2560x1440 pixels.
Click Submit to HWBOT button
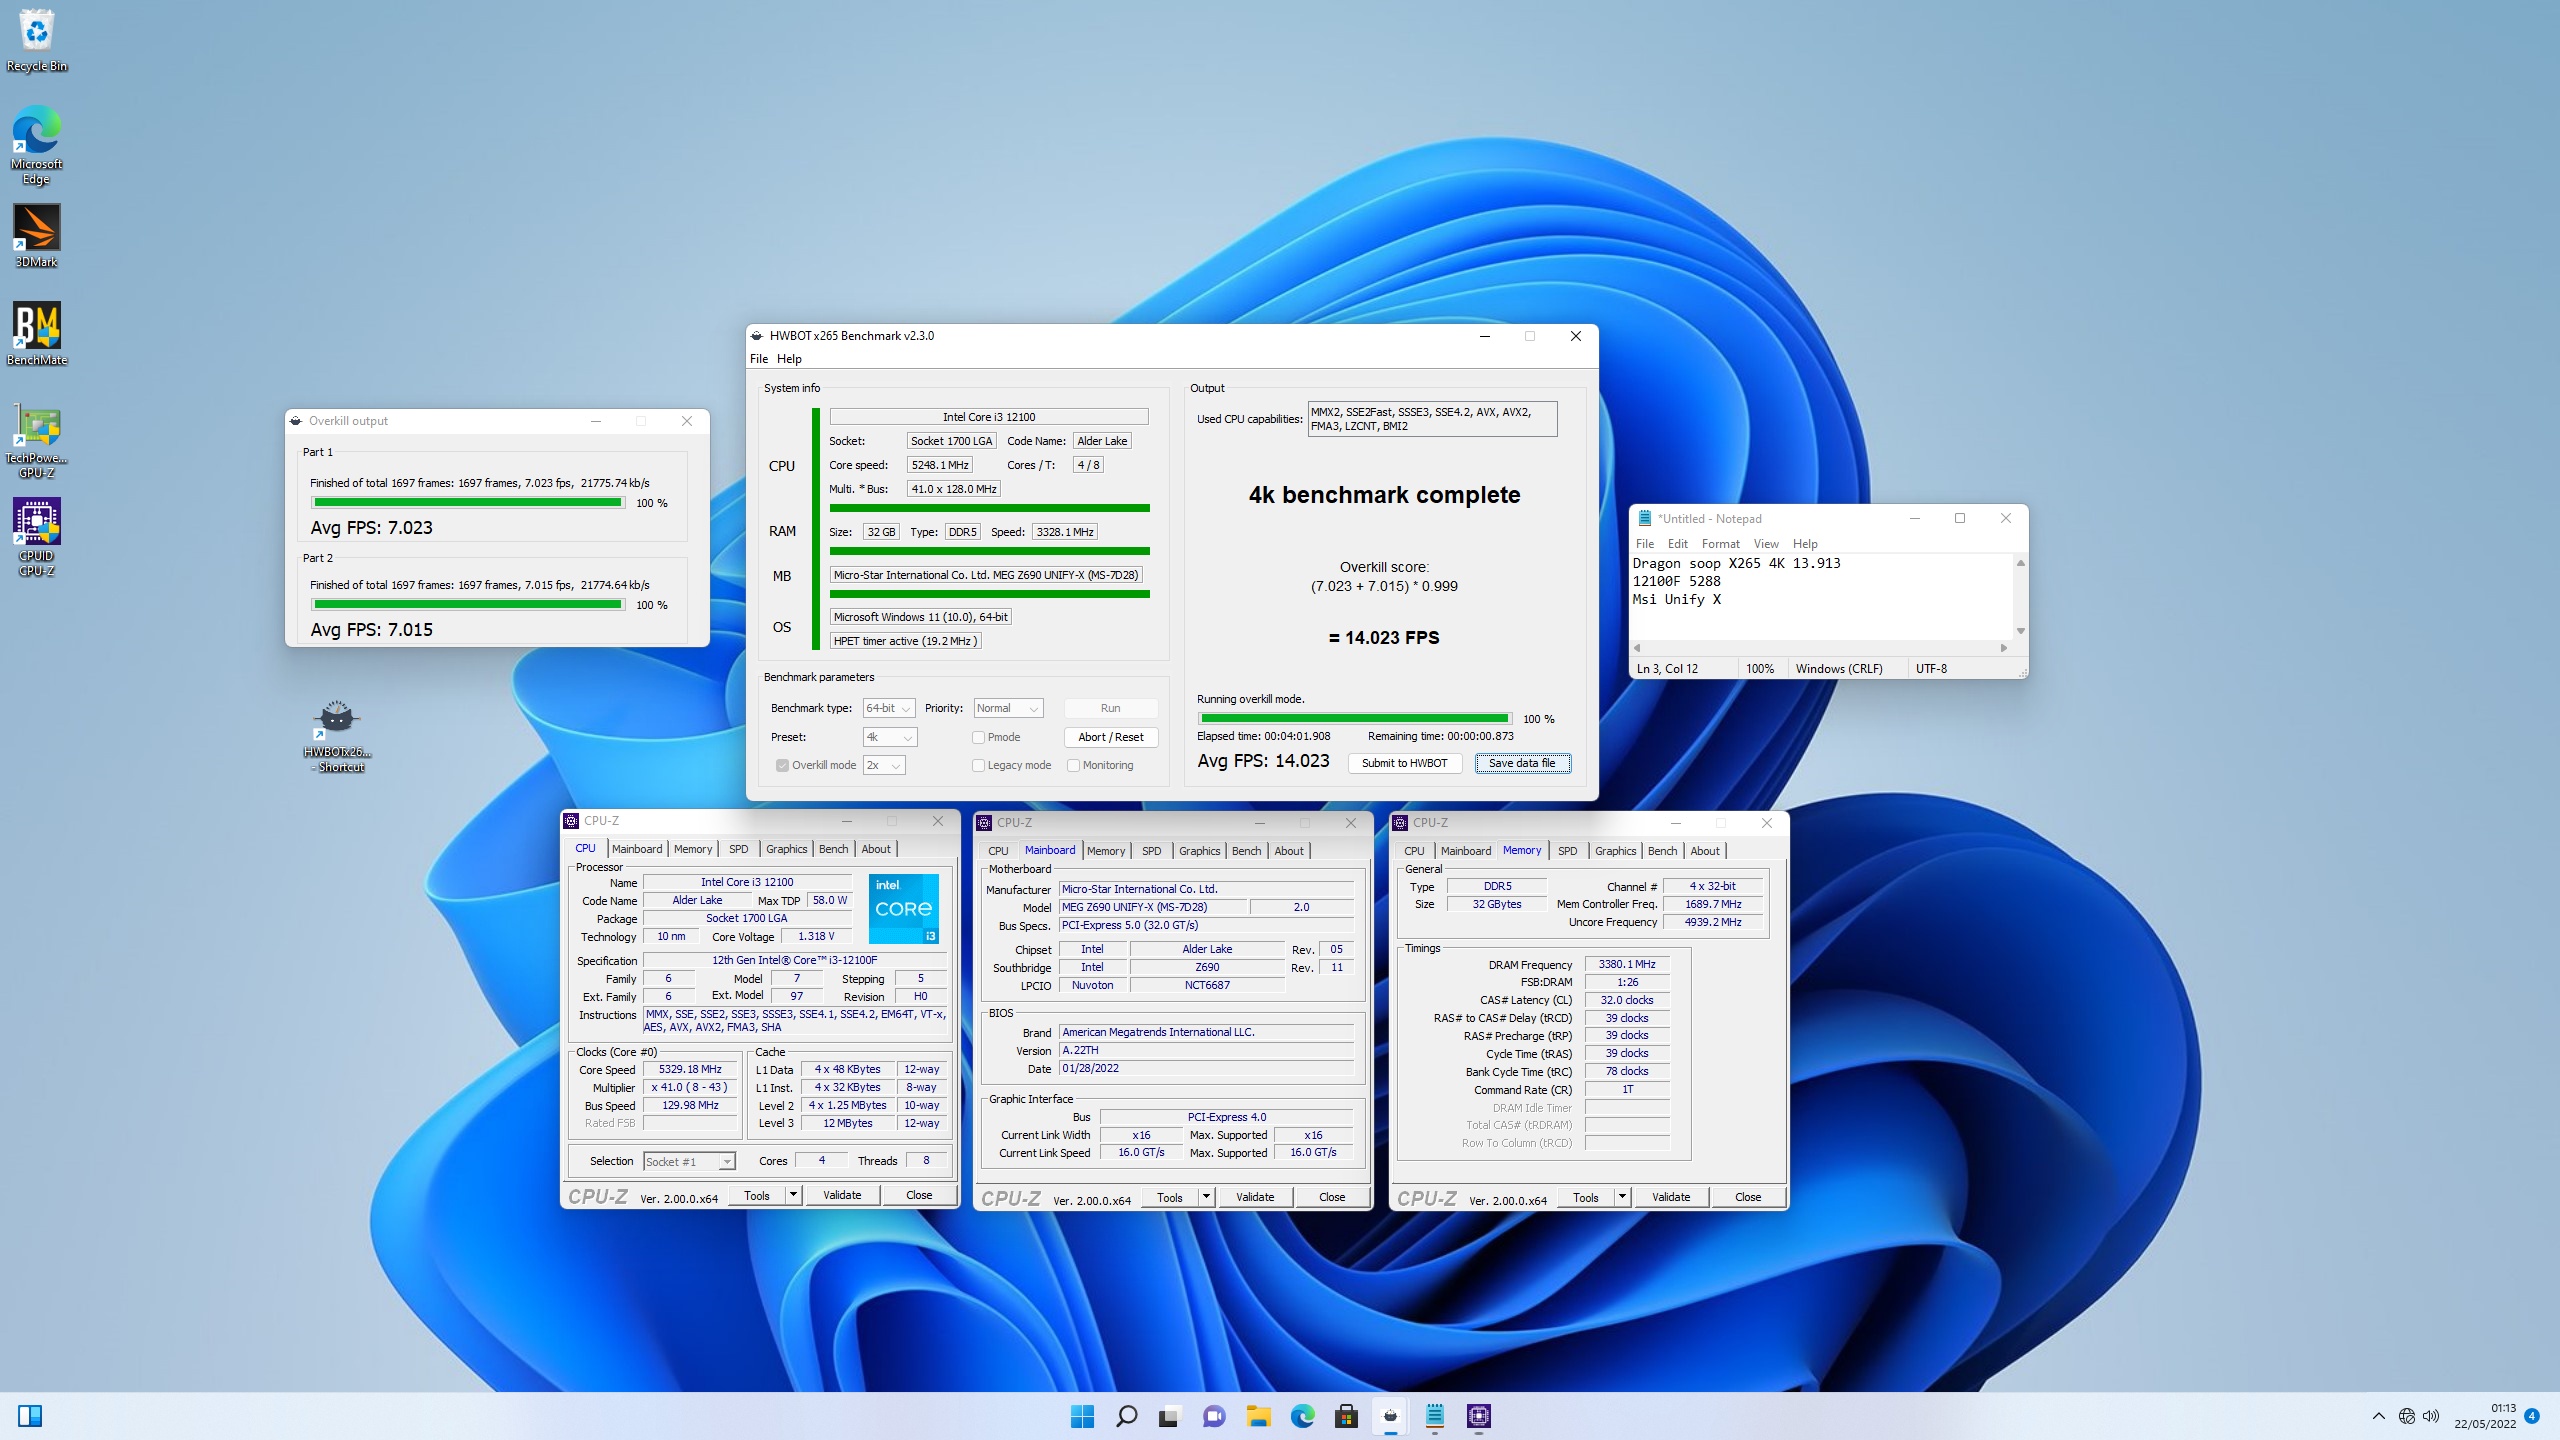pyautogui.click(x=1405, y=763)
